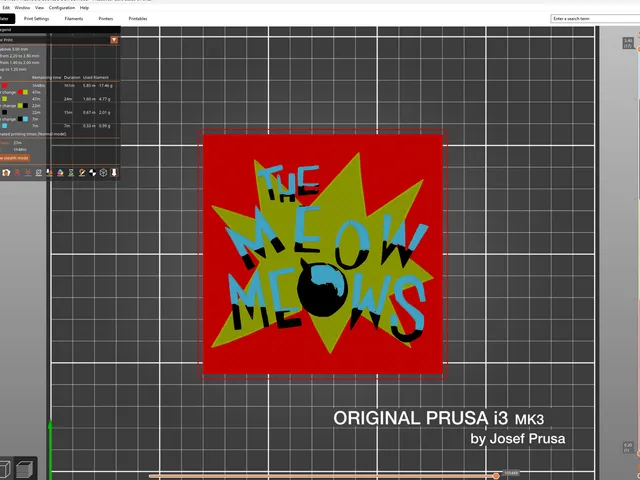Click the '24m' duration value

pyautogui.click(x=68, y=99)
